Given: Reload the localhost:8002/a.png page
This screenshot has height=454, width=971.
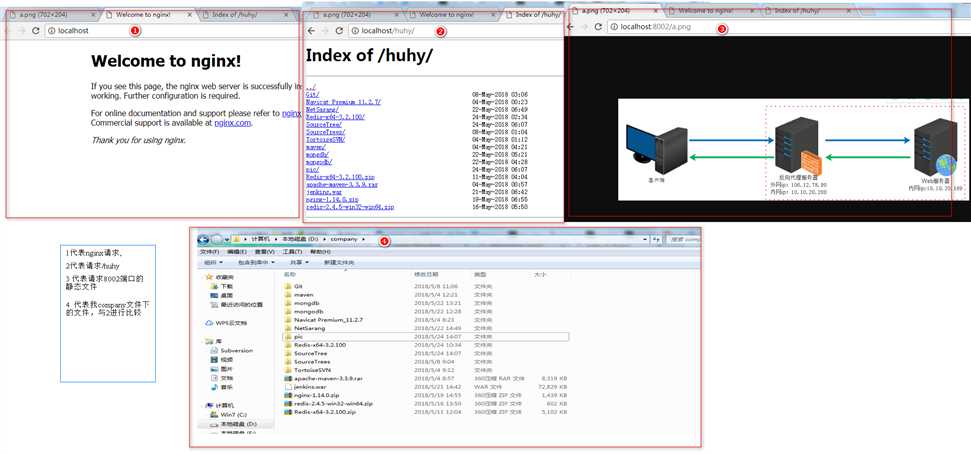Looking at the screenshot, I should coord(598,27).
